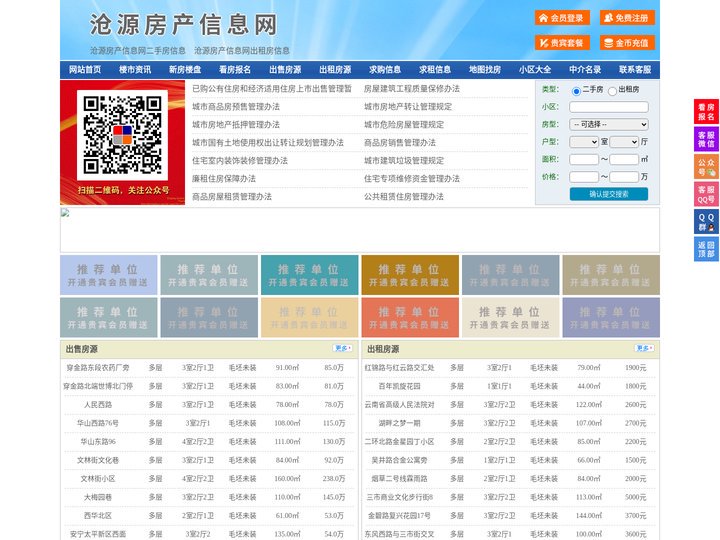Click the golden brown 推荐单位 tile
Image resolution: width=720 pixels, height=540 pixels.
(x=410, y=275)
